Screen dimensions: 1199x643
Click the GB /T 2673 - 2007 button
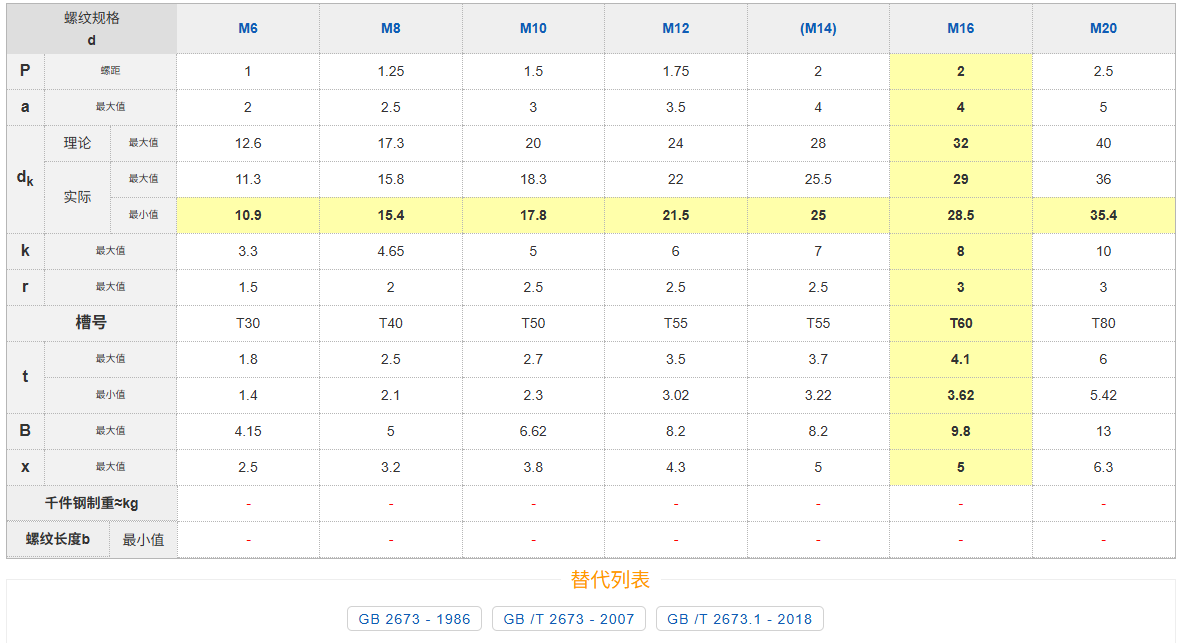click(x=569, y=619)
